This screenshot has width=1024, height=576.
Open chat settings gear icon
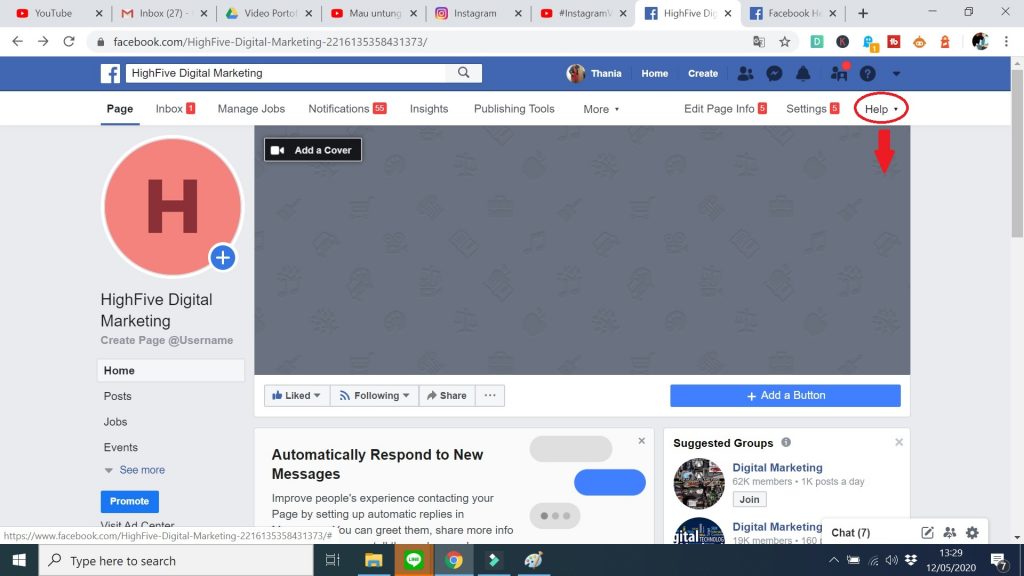(x=972, y=533)
